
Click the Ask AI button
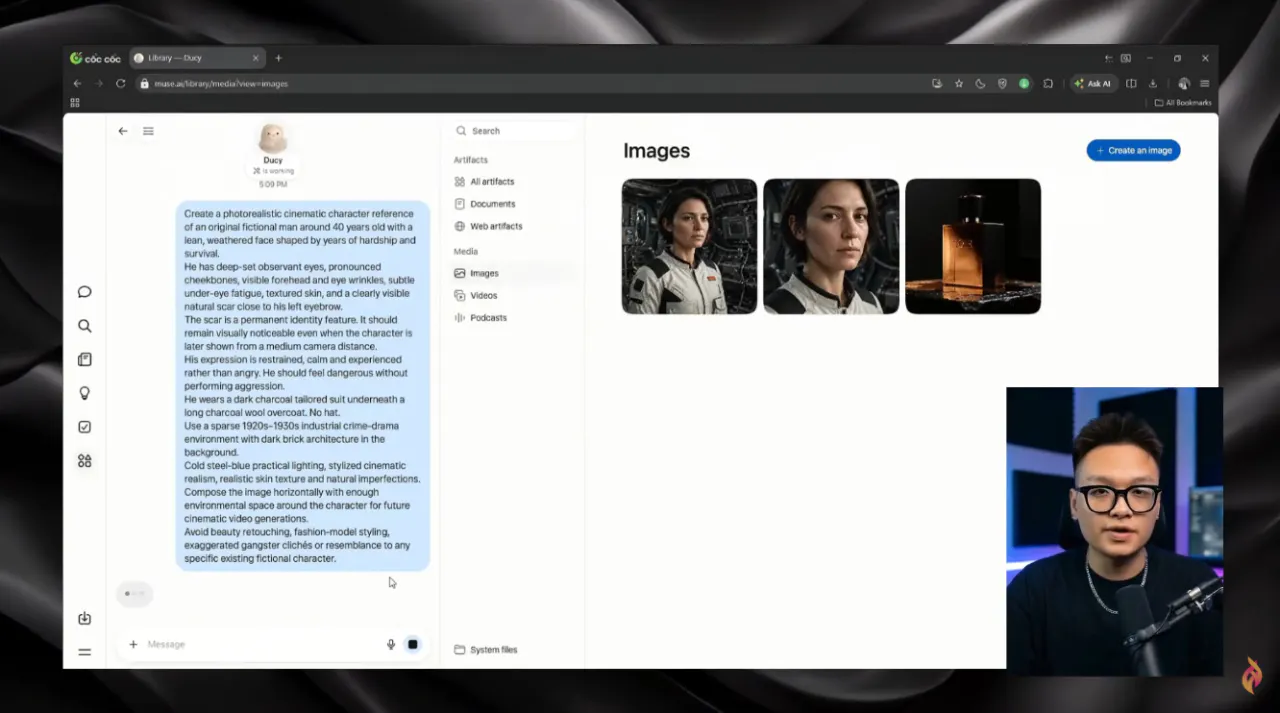pos(1092,83)
